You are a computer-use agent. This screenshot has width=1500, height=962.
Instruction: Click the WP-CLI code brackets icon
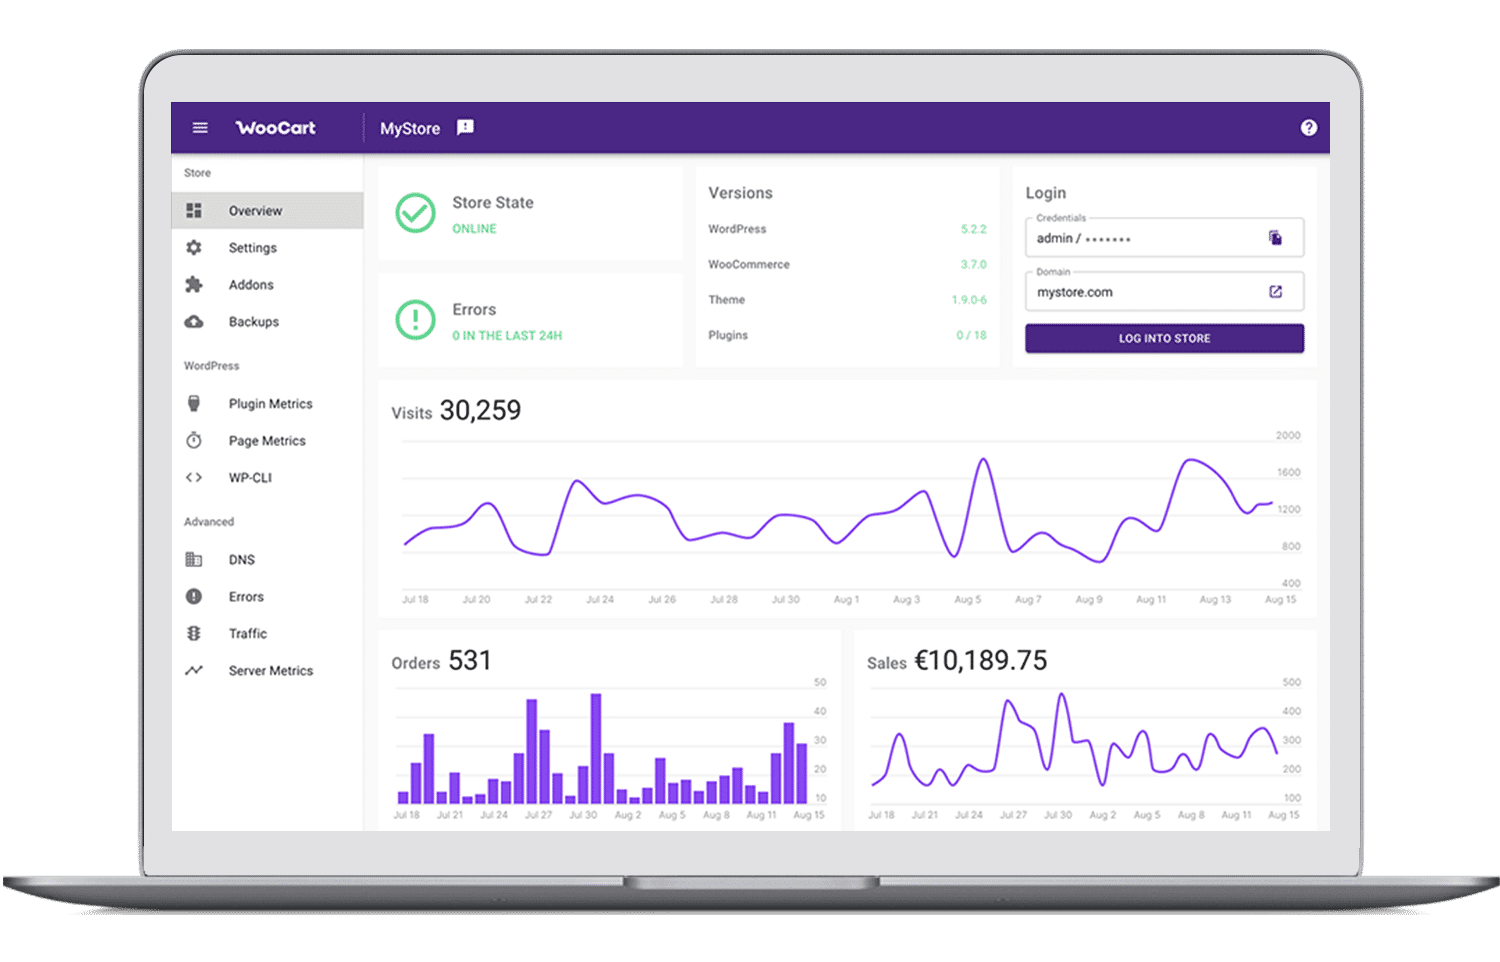point(194,477)
